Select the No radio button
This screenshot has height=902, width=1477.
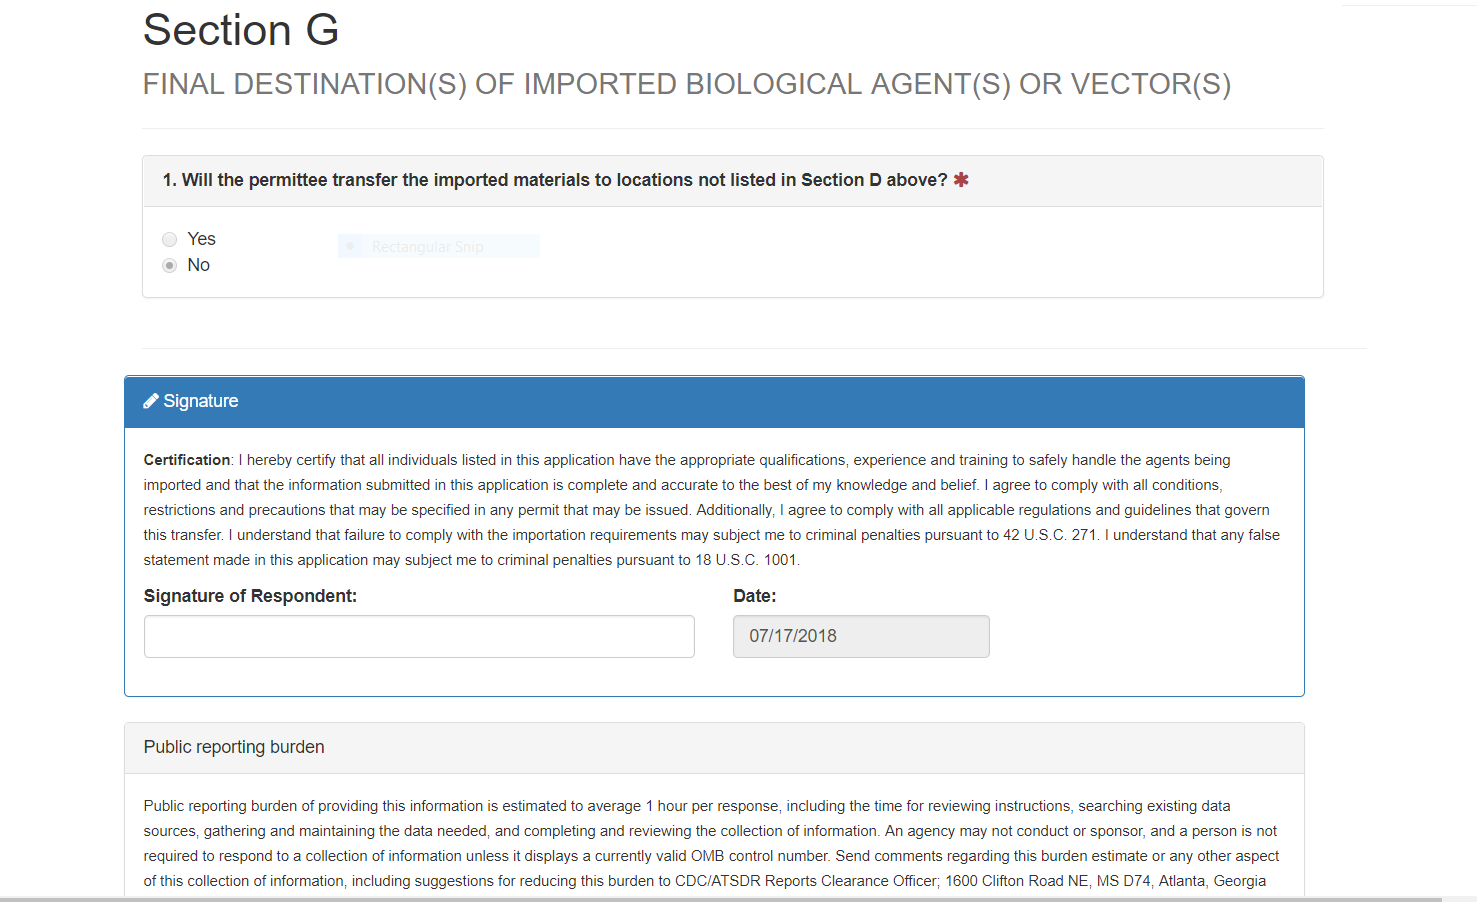tap(170, 265)
